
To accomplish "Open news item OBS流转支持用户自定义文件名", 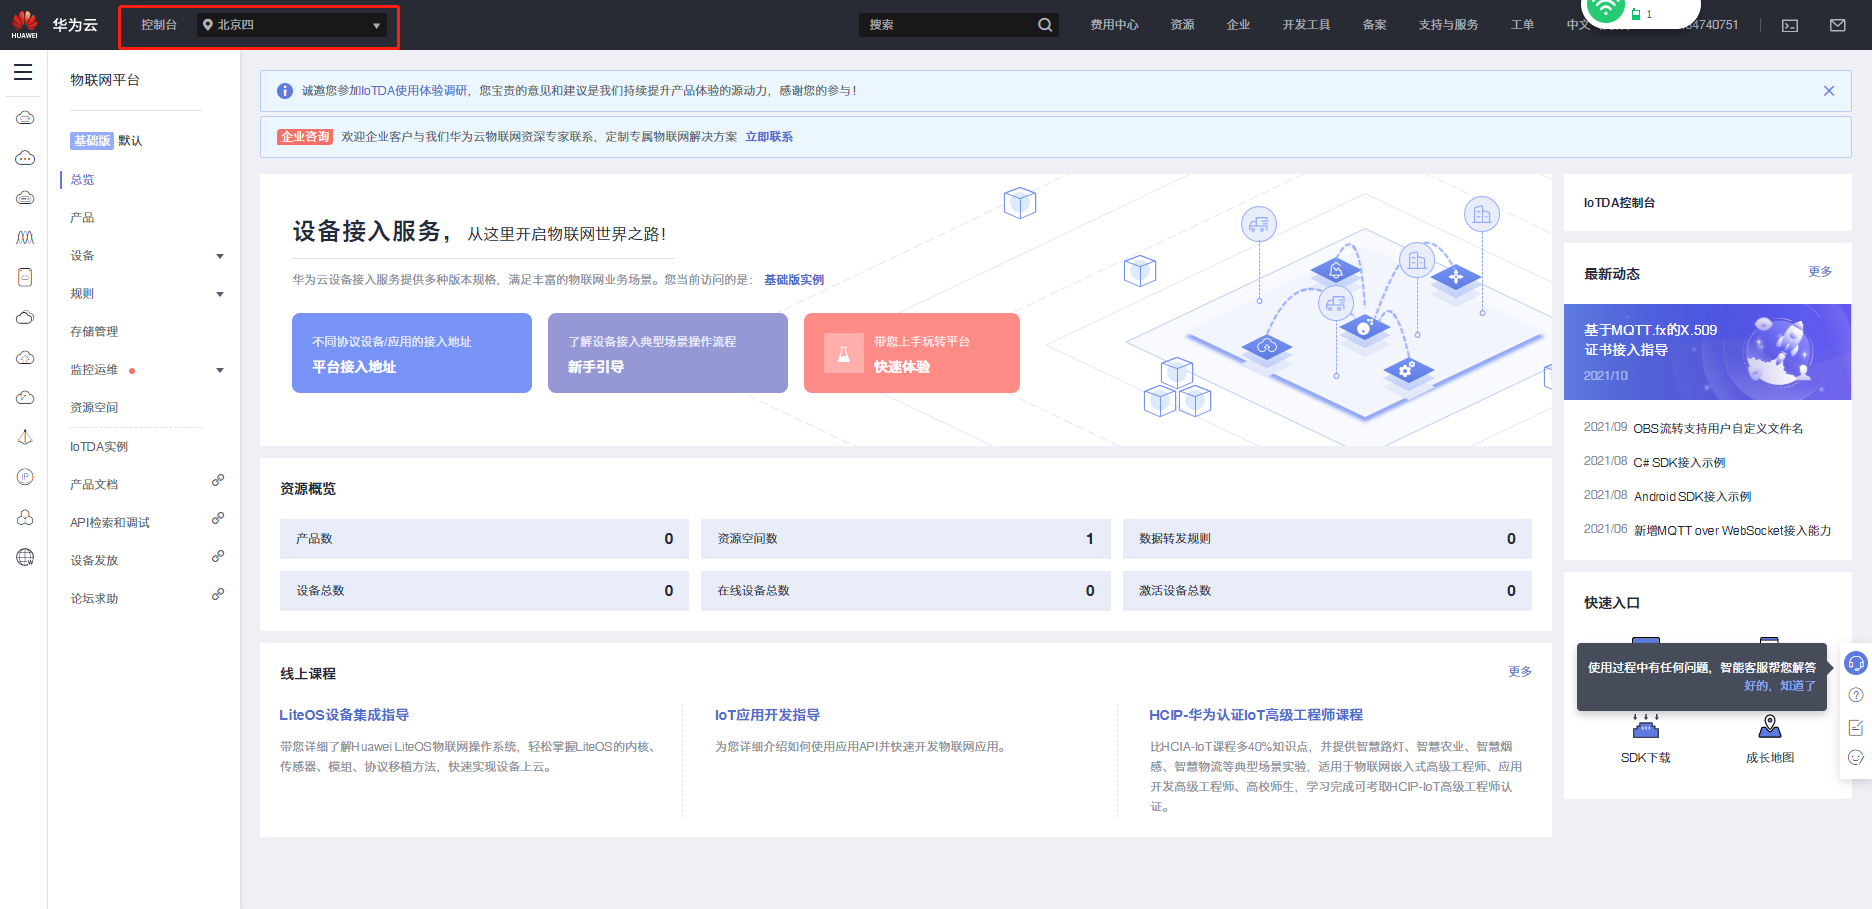I will (x=1718, y=429).
